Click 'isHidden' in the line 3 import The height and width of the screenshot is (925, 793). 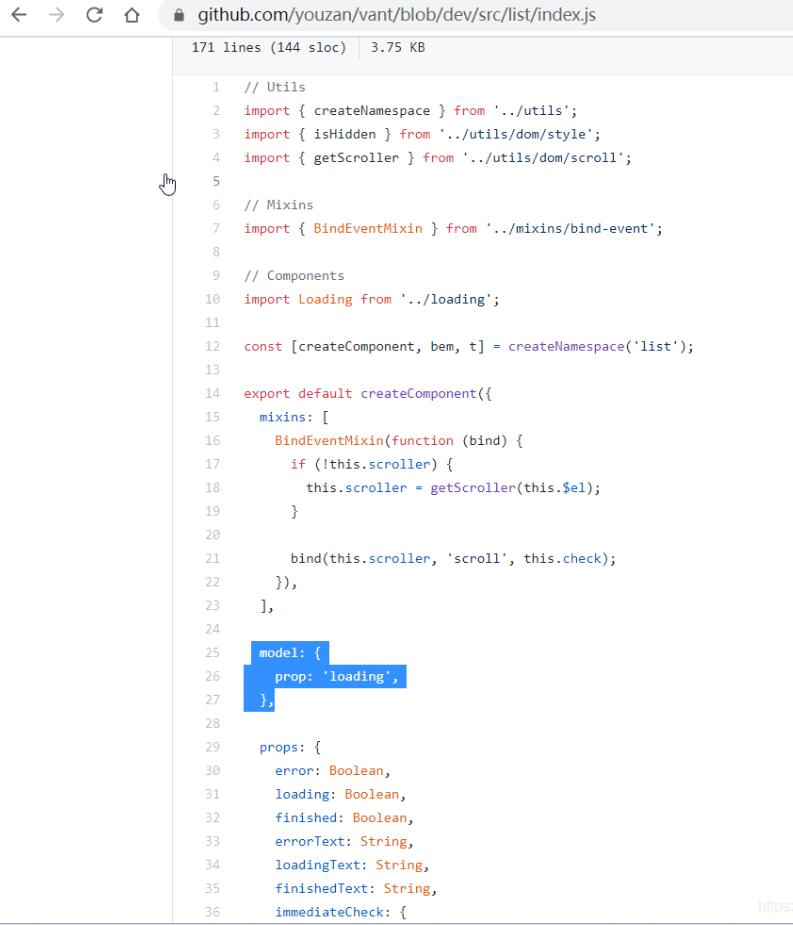(345, 135)
